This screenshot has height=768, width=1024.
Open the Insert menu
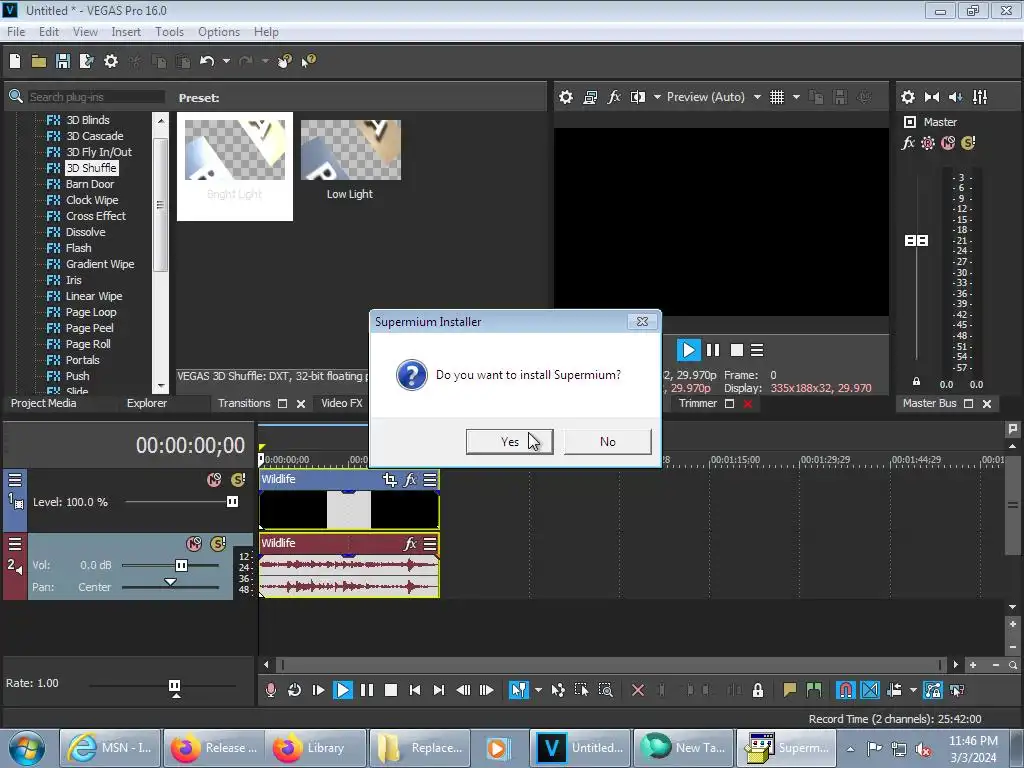[x=126, y=32]
